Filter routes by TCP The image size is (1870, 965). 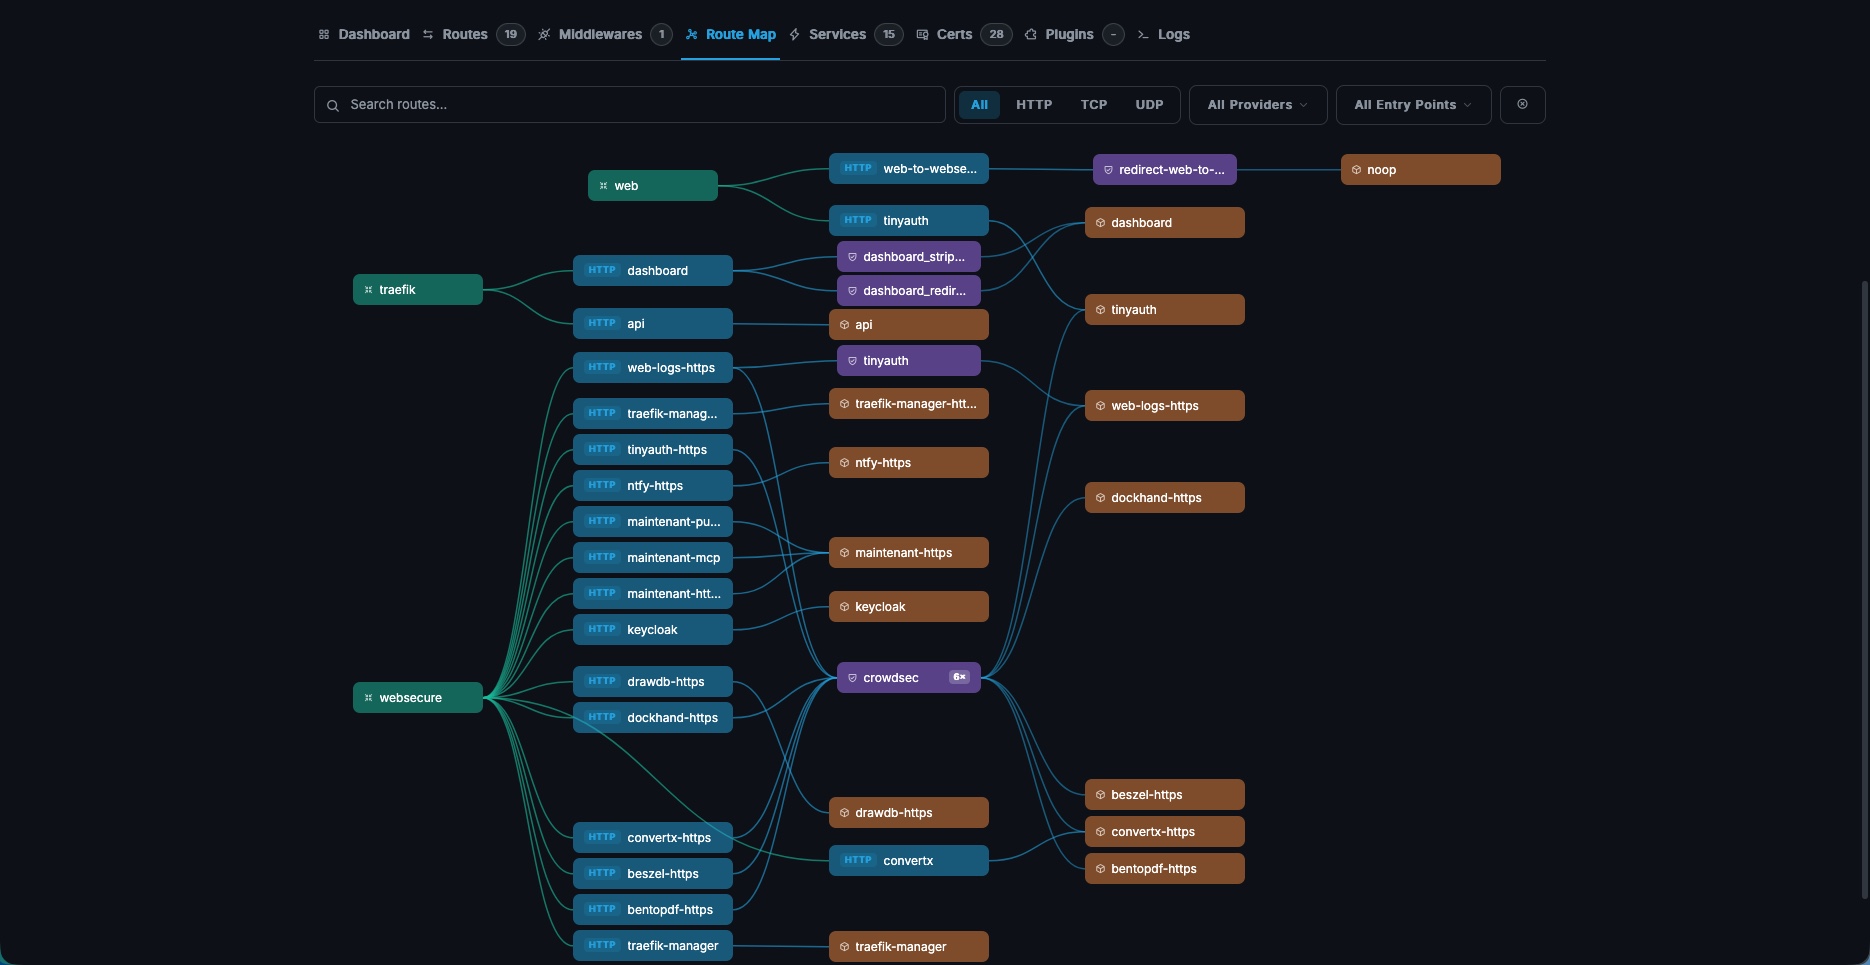click(1094, 104)
